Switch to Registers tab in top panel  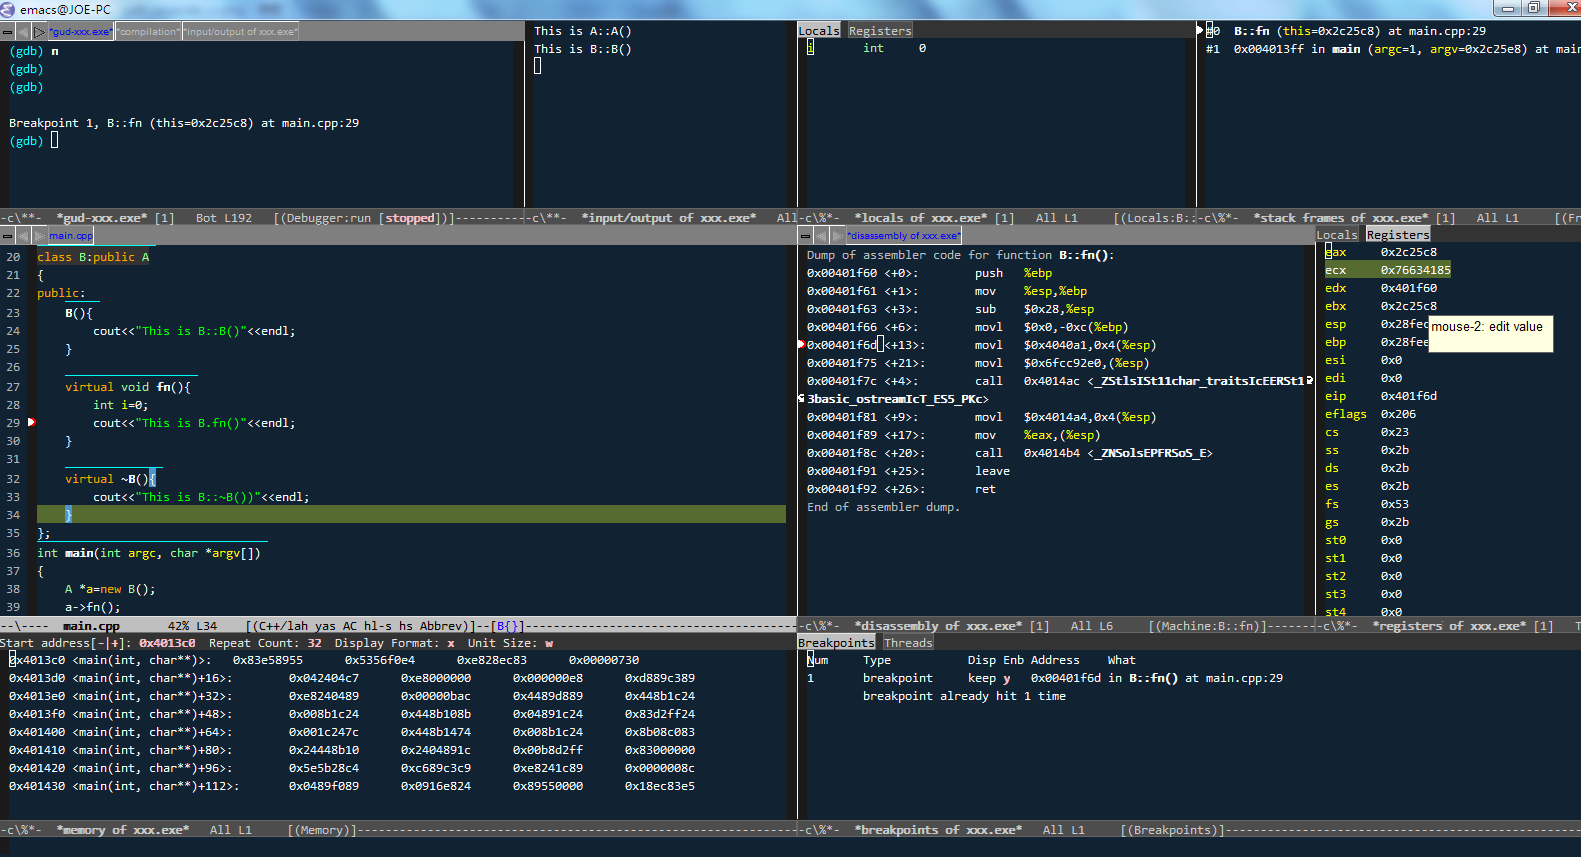(880, 31)
